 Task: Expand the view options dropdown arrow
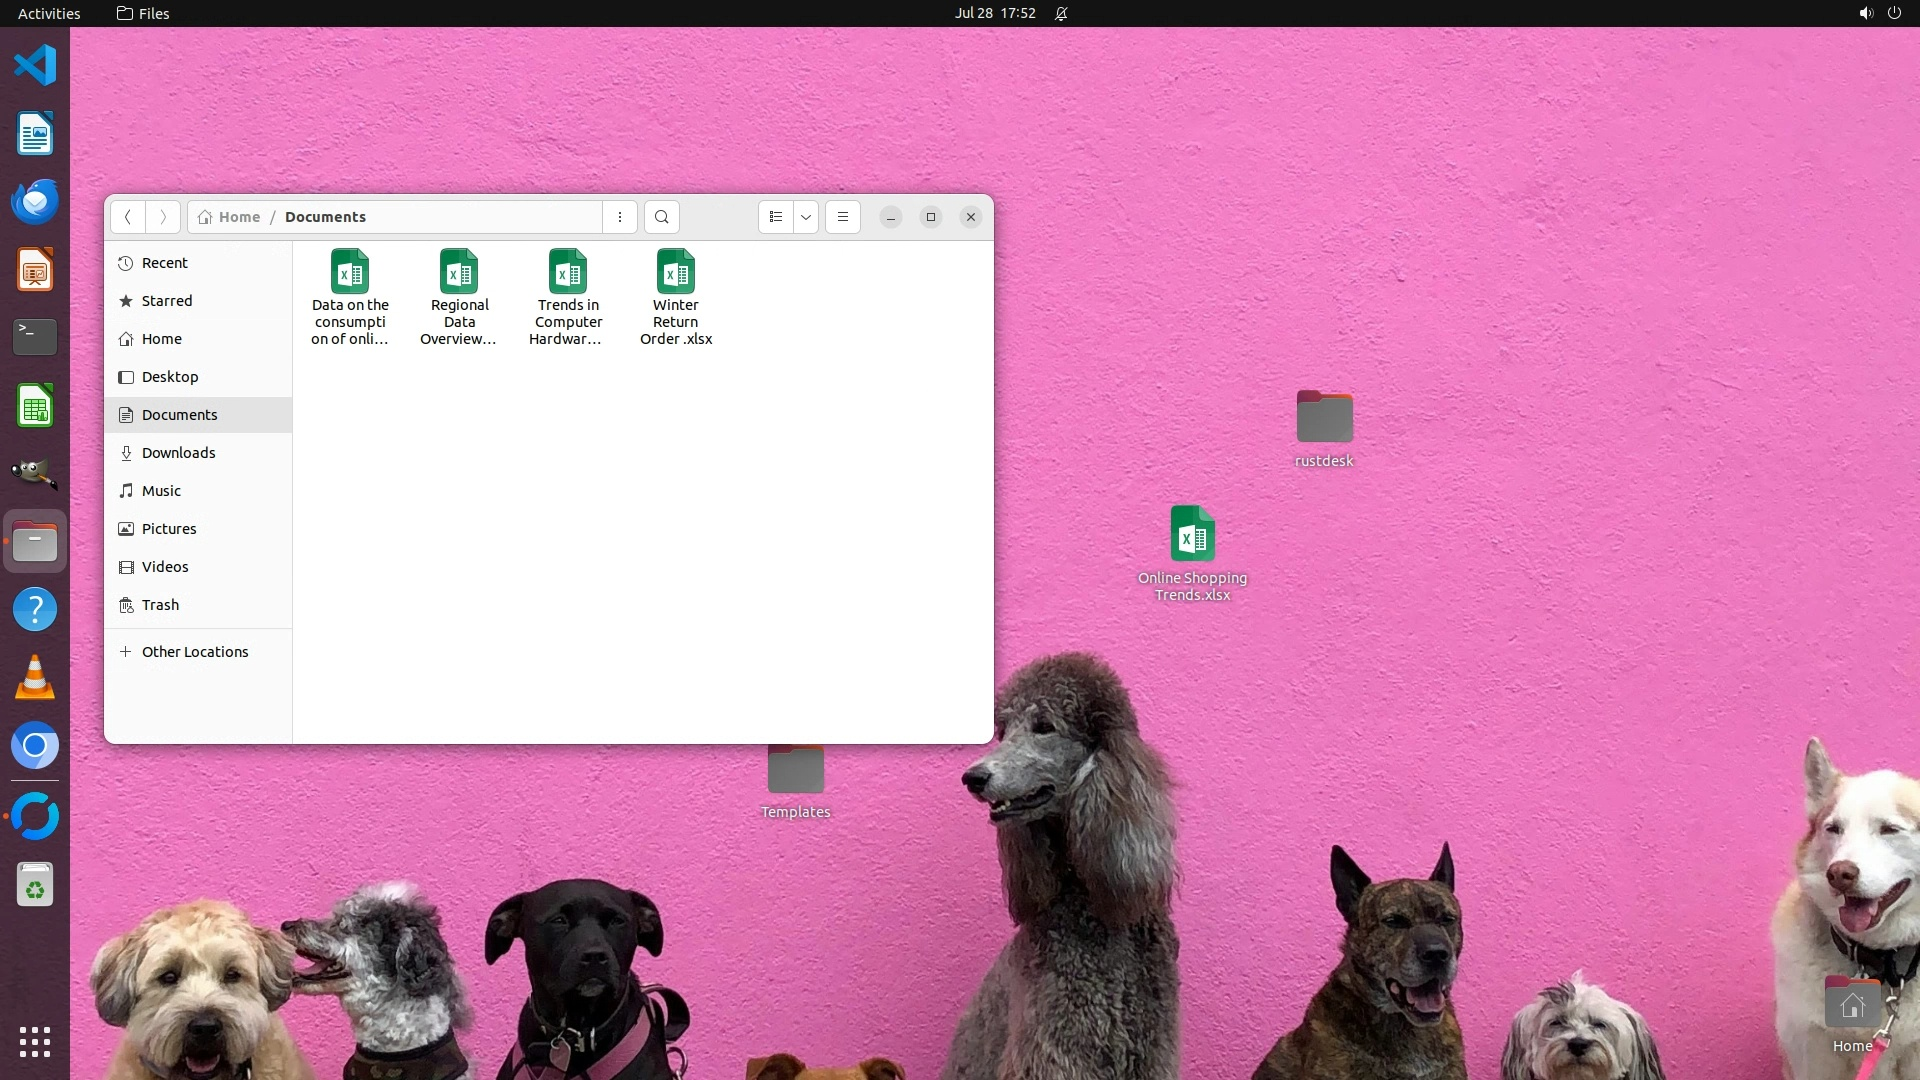click(x=806, y=217)
